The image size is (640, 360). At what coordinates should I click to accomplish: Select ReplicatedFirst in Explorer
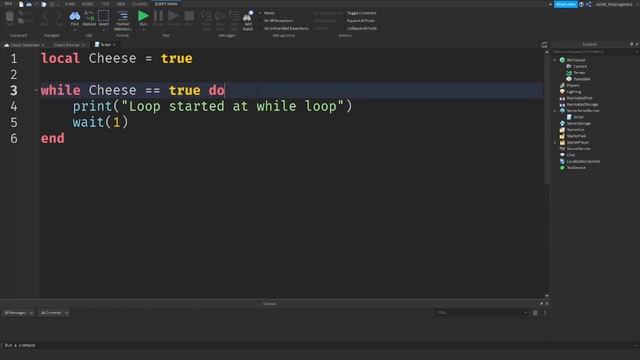click(579, 98)
